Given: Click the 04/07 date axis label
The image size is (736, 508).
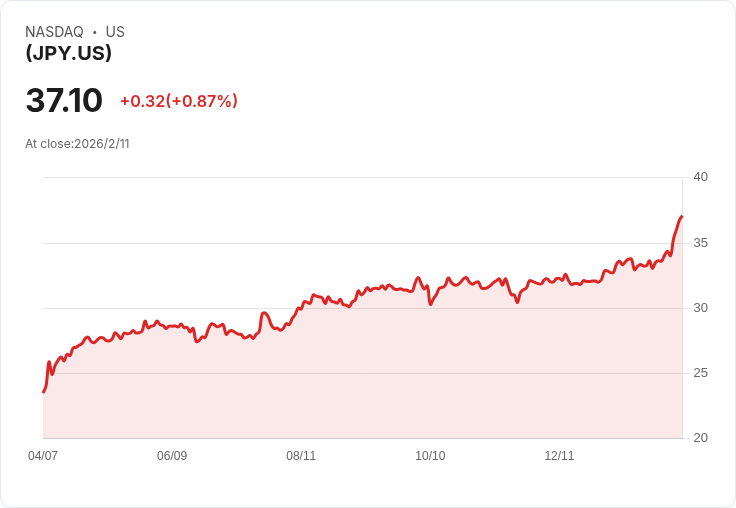Looking at the screenshot, I should (x=43, y=455).
